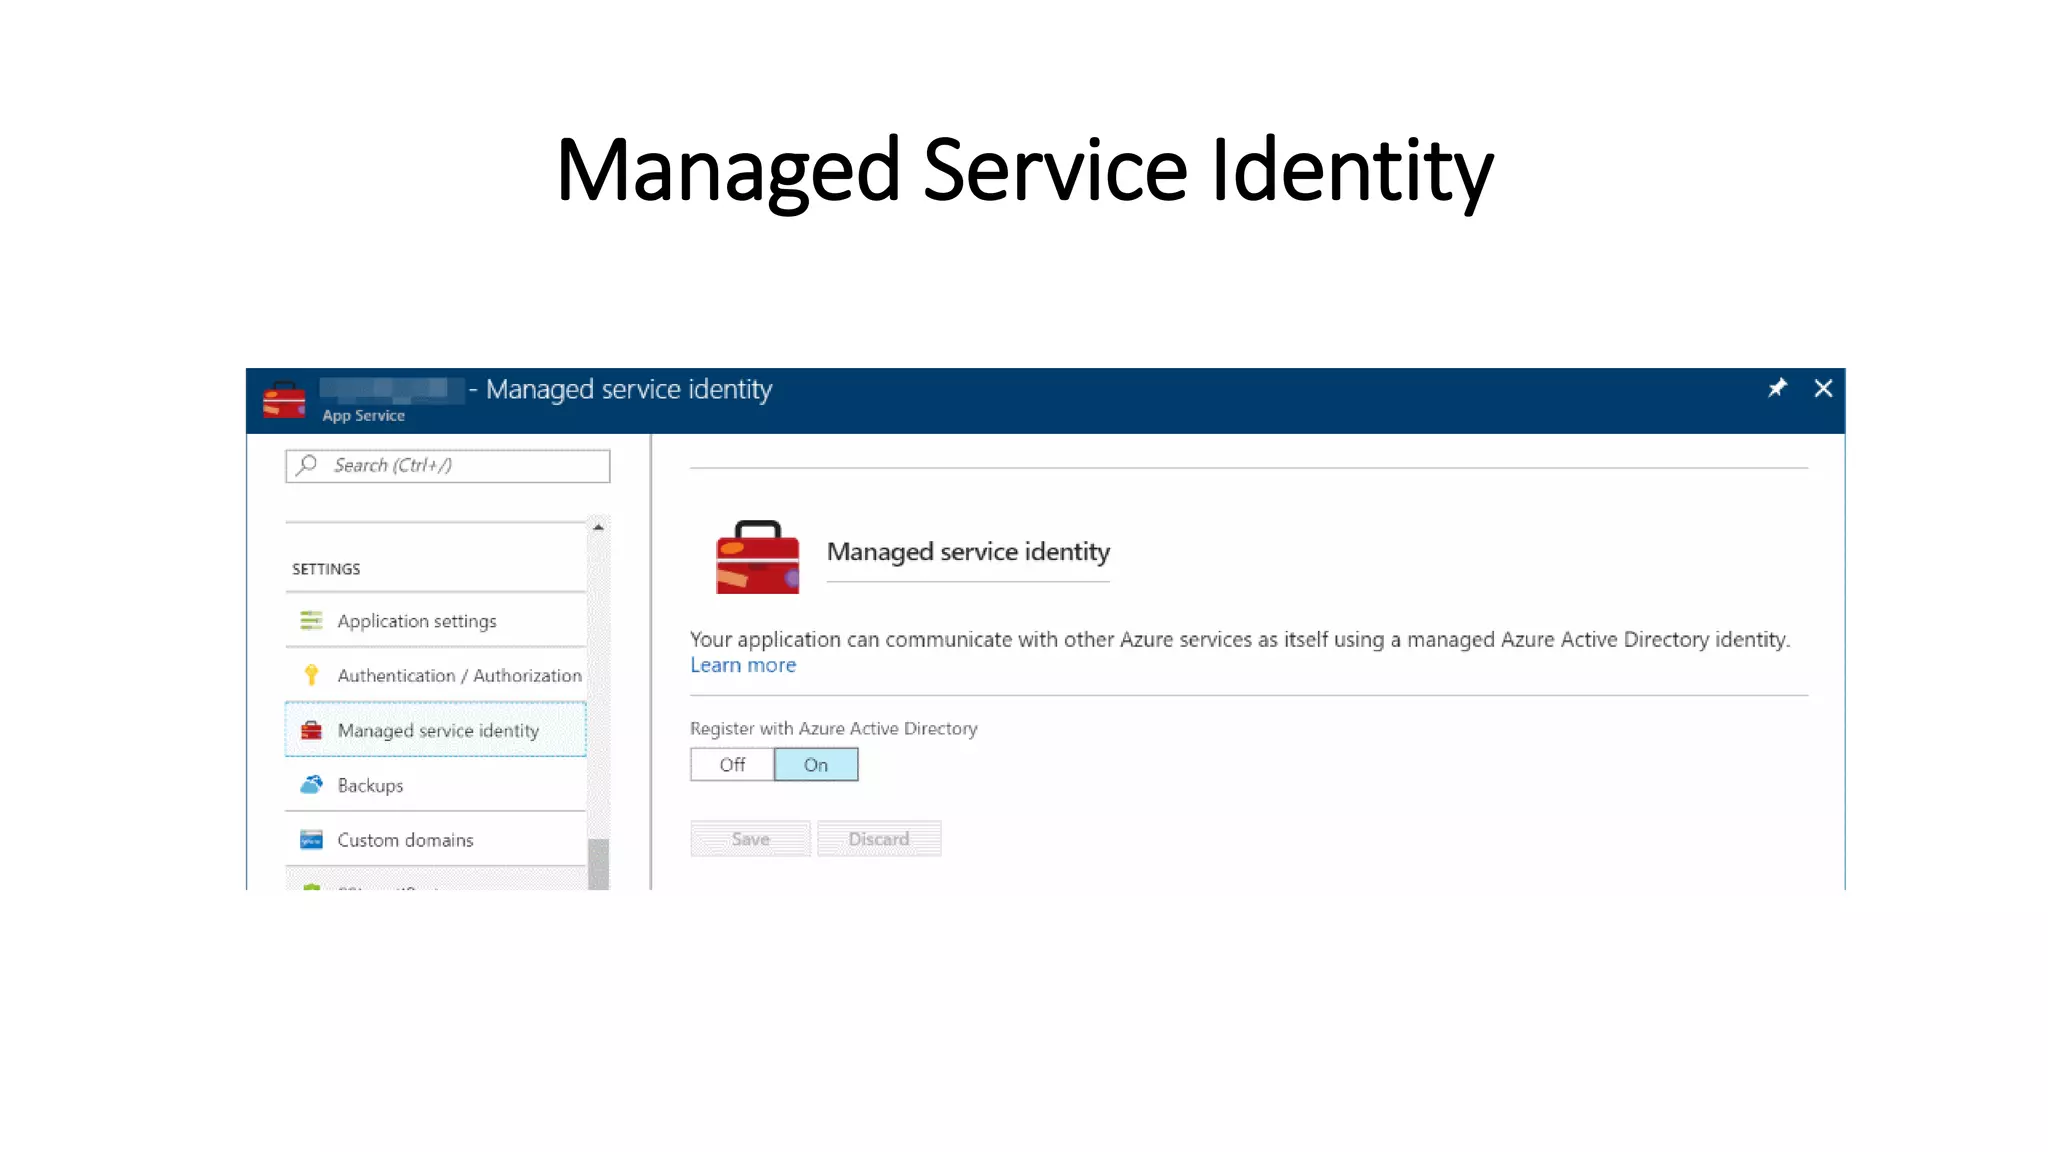Viewport: 2048px width, 1152px height.
Task: Click the Managed service identity content heading
Action: click(x=968, y=552)
